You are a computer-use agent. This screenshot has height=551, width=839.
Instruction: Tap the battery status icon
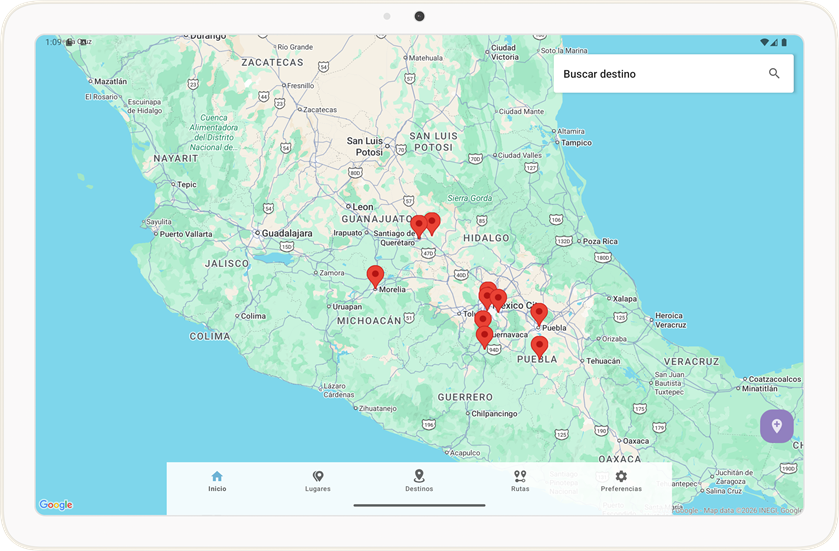coord(784,42)
